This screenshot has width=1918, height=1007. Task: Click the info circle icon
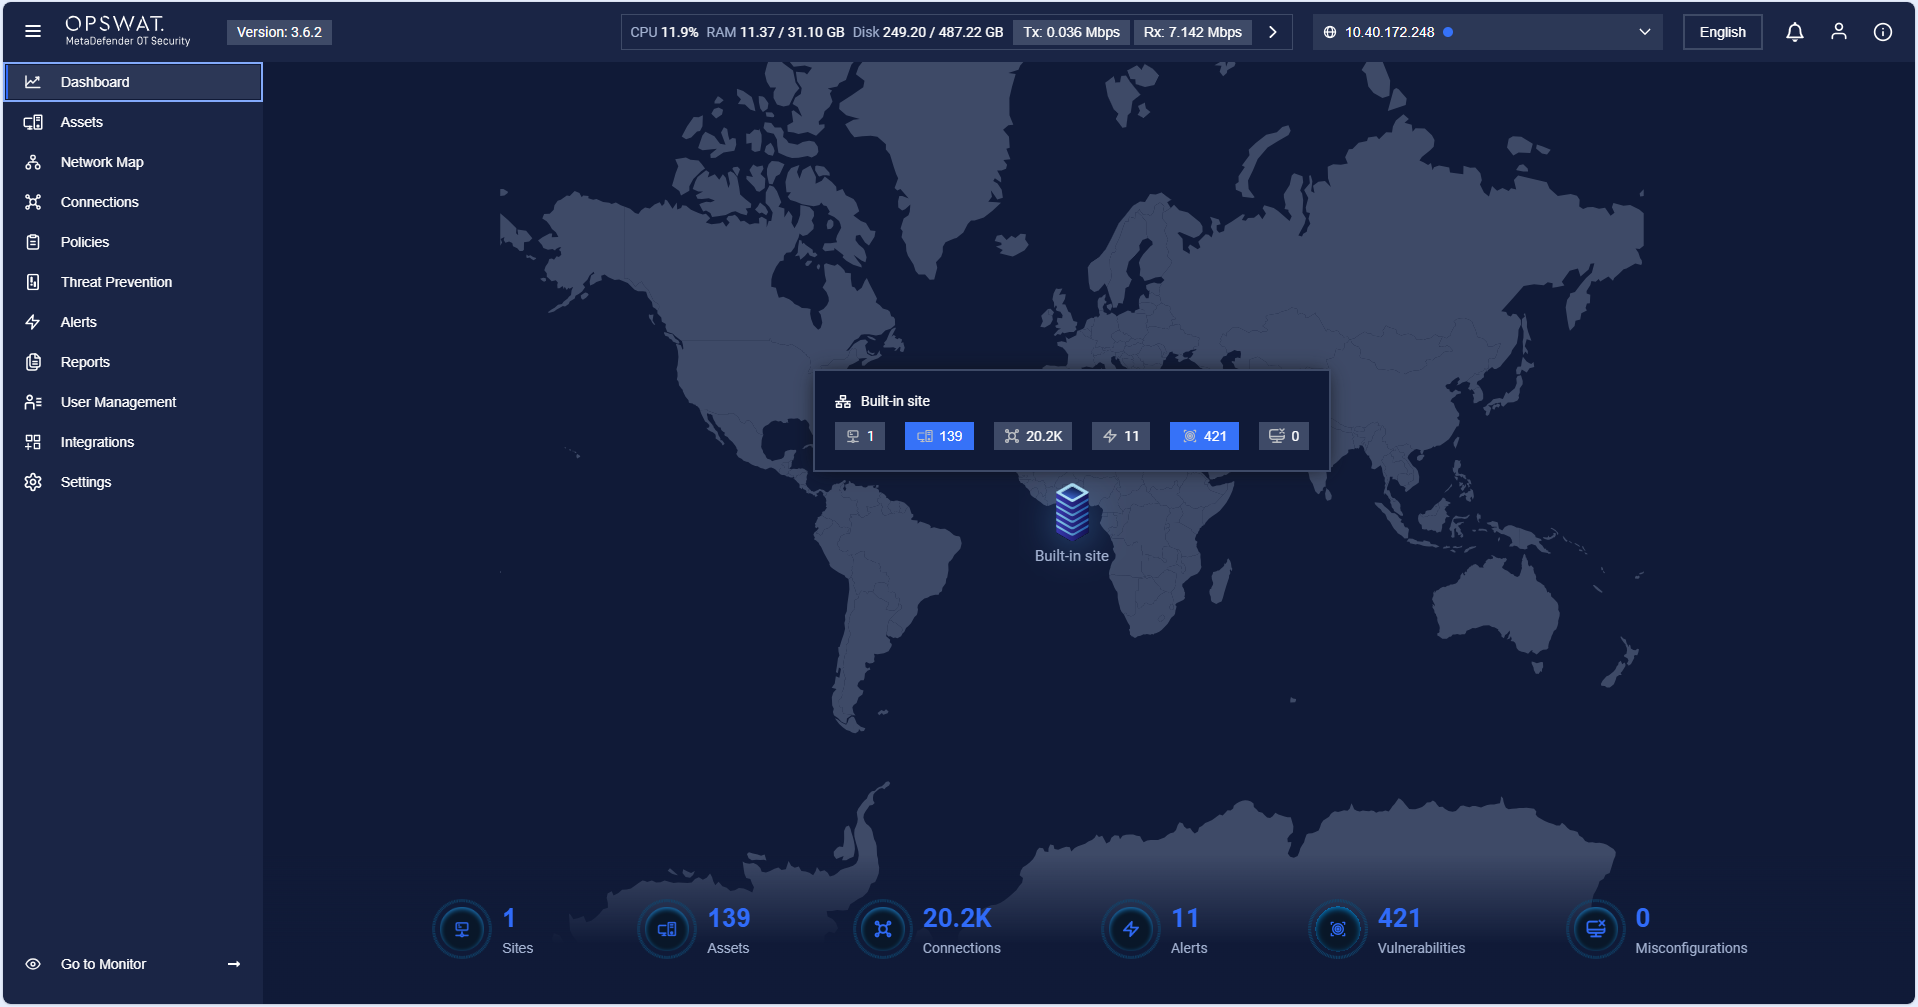point(1882,32)
